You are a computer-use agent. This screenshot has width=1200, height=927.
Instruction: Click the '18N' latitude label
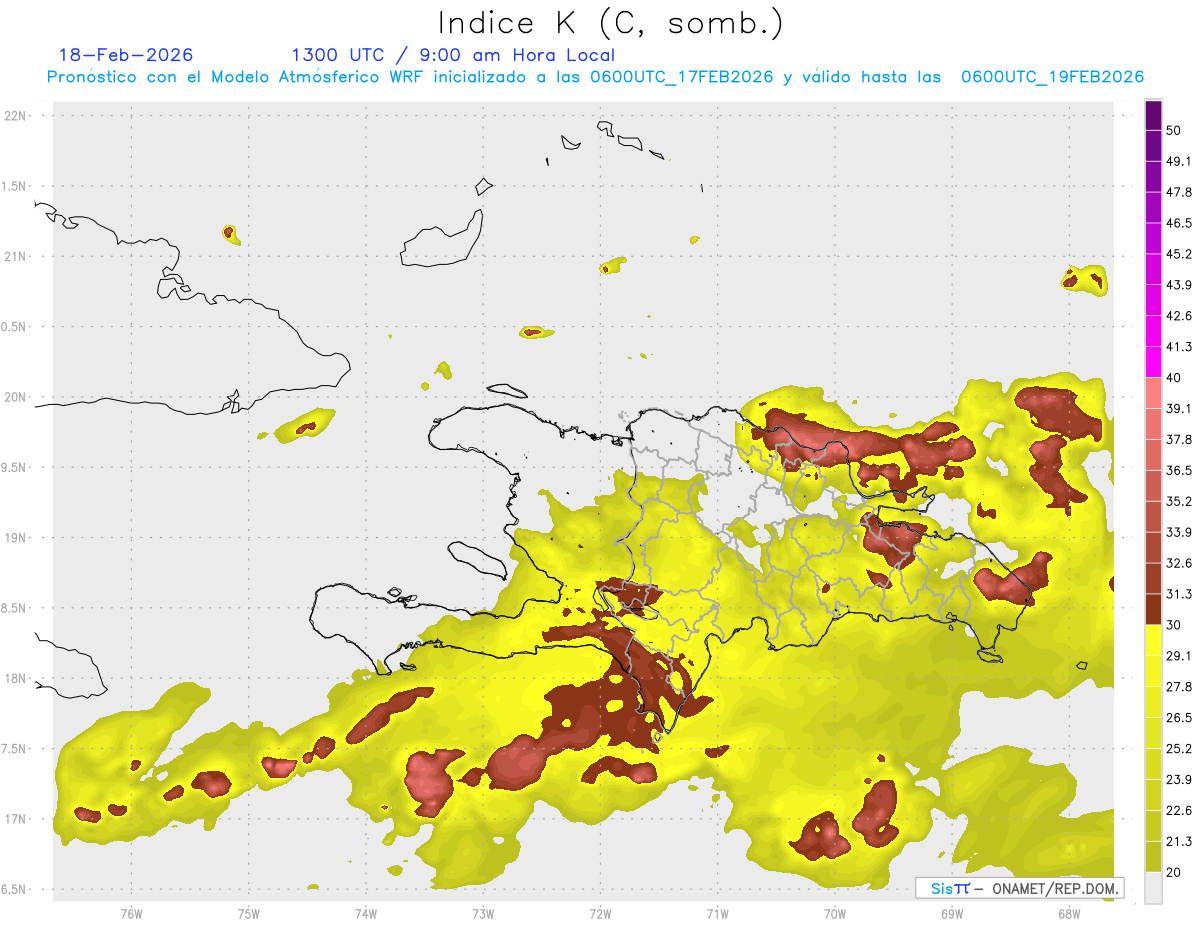coord(16,678)
